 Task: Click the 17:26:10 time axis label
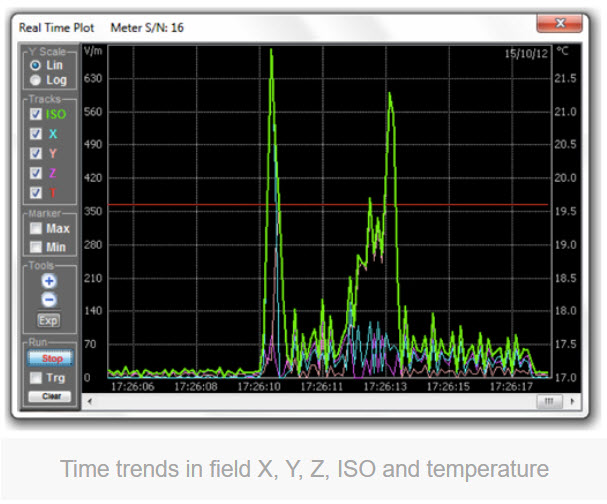pyautogui.click(x=259, y=386)
